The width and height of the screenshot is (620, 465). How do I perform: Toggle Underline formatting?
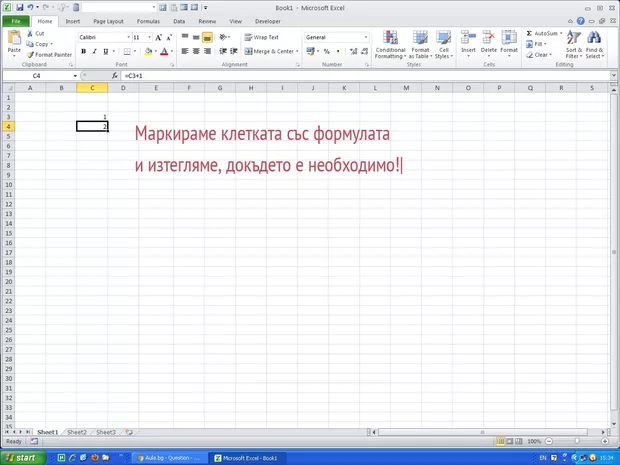click(106, 51)
